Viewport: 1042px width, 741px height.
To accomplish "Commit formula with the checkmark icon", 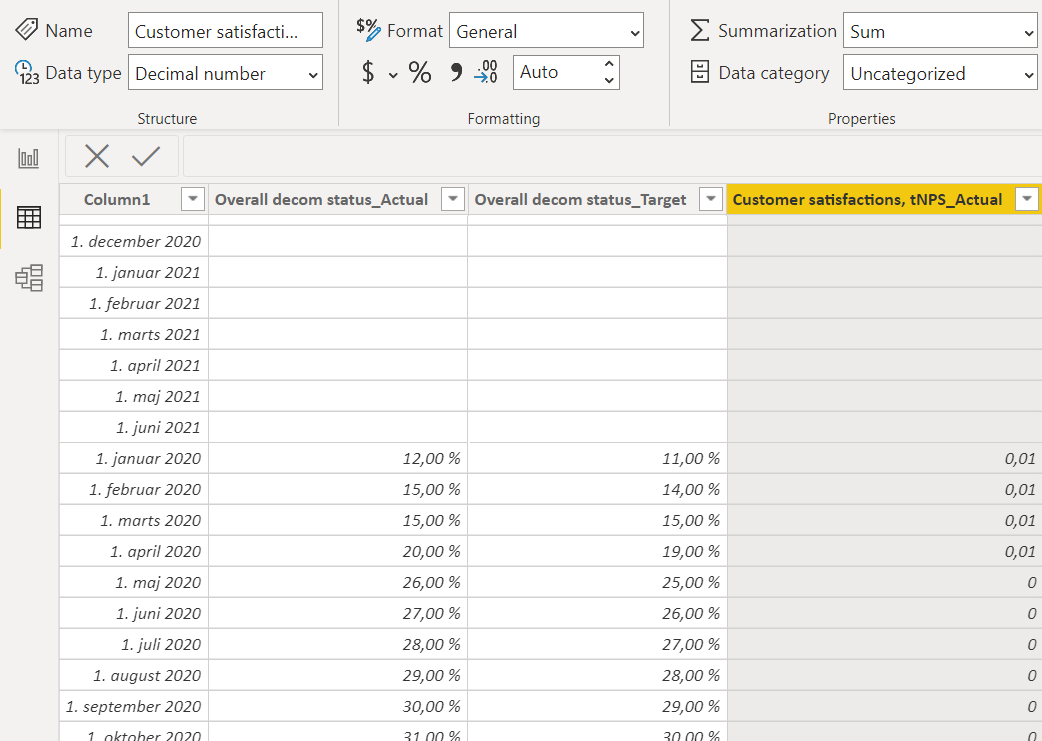I will [x=146, y=156].
